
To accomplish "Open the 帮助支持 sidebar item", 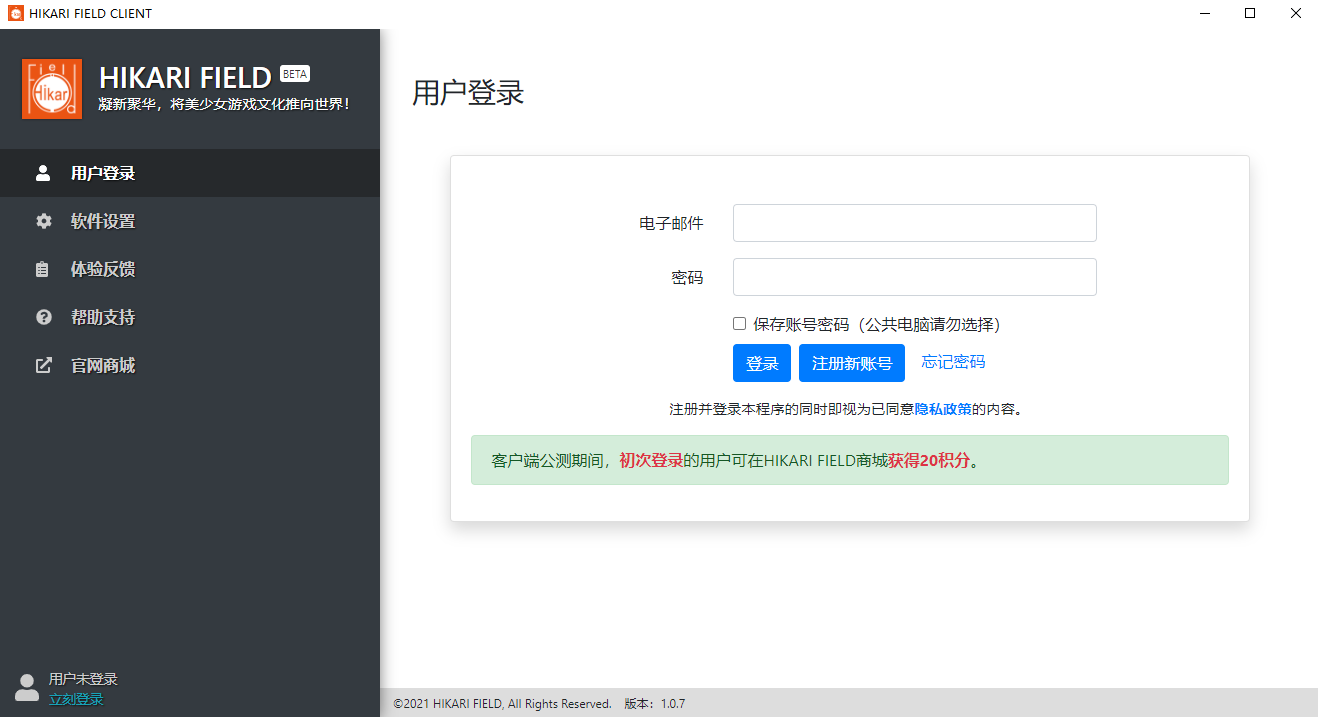I will click(190, 317).
